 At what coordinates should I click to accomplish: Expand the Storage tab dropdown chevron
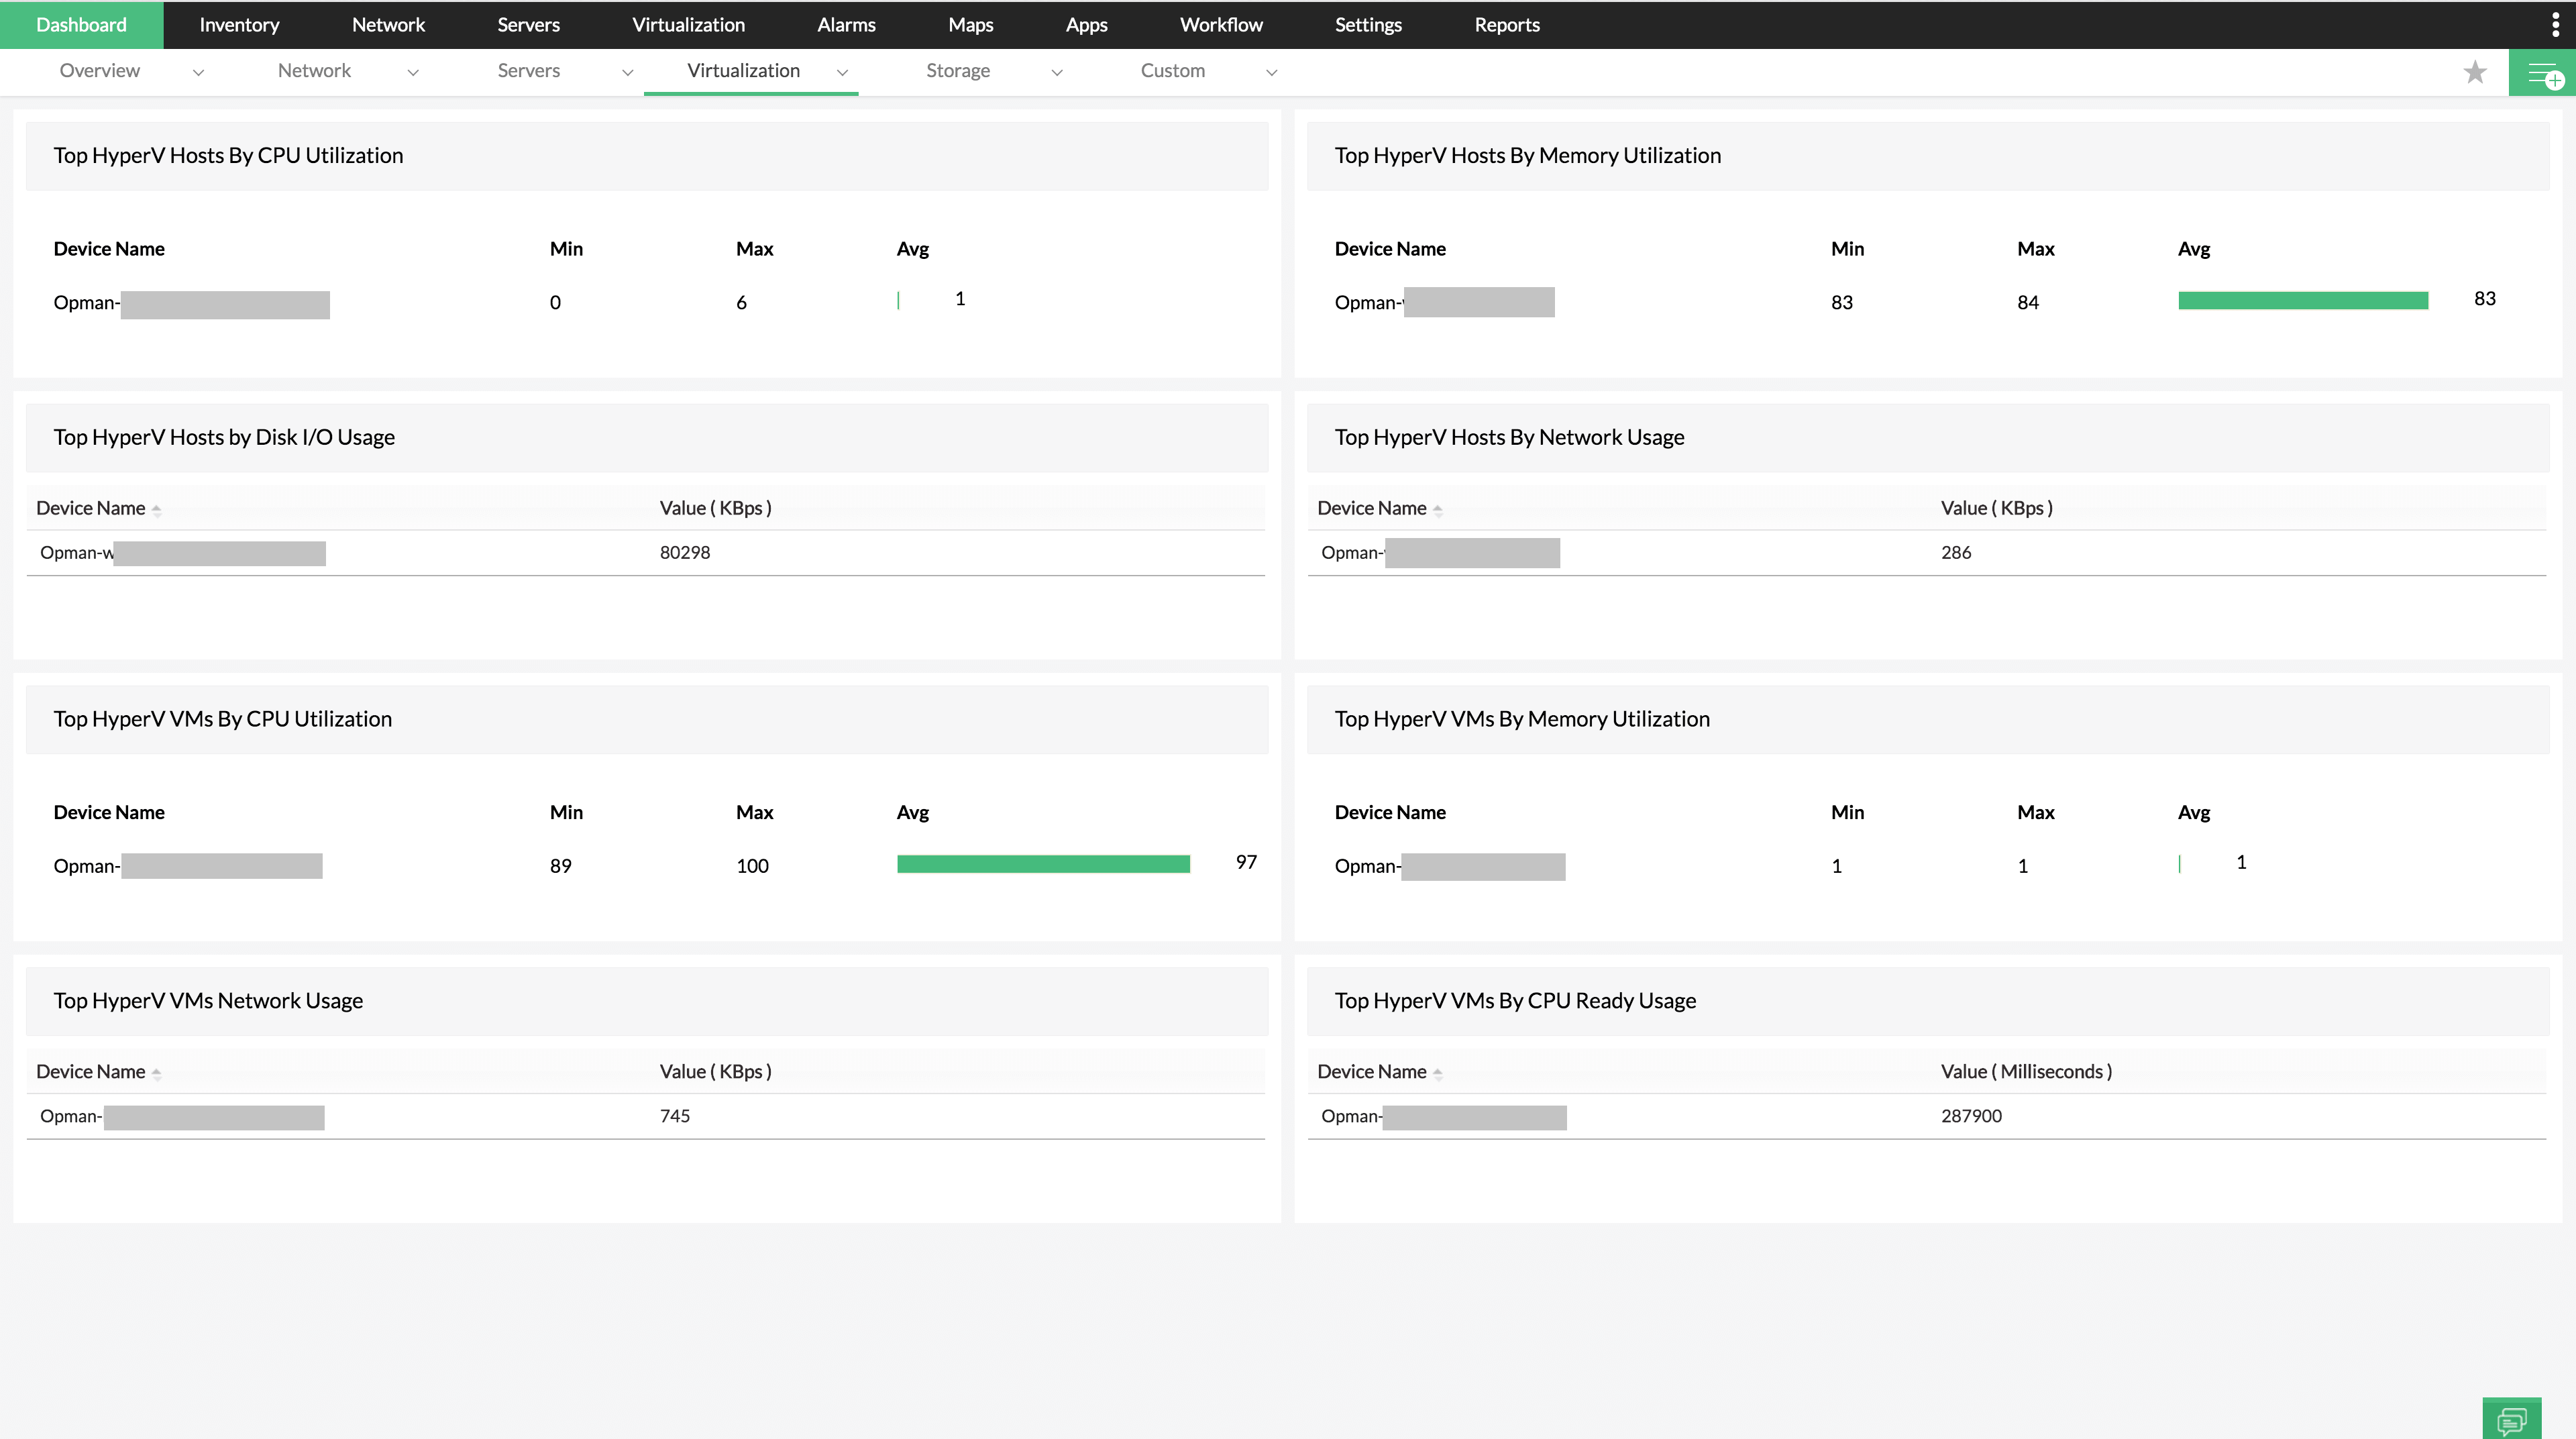click(1056, 72)
